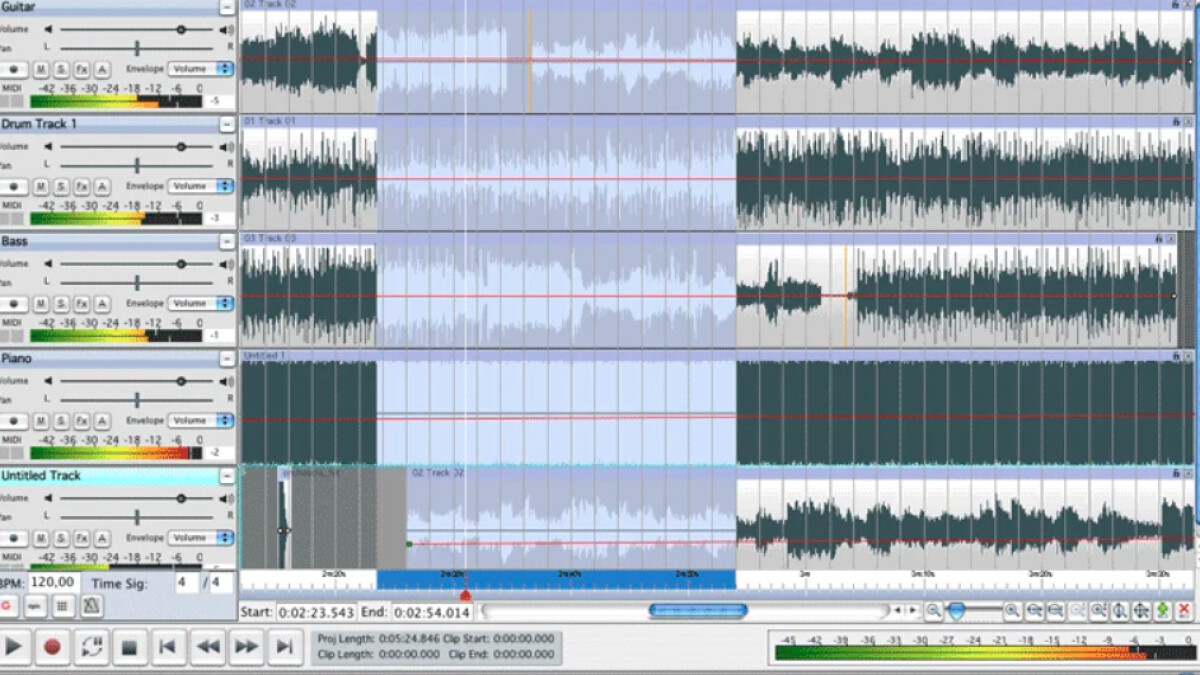The height and width of the screenshot is (675, 1200).
Task: Open the Envelope dropdown on the Guitar track
Action: pyautogui.click(x=200, y=69)
